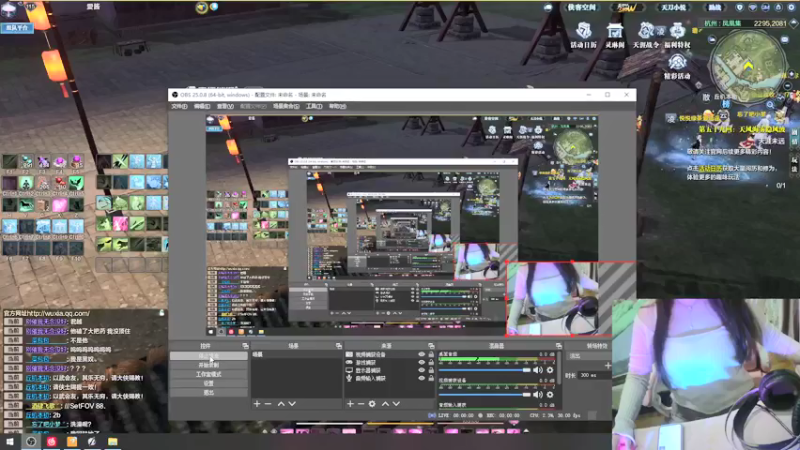
Task: Select the 视频捕获设备 source row
Action: tap(390, 355)
